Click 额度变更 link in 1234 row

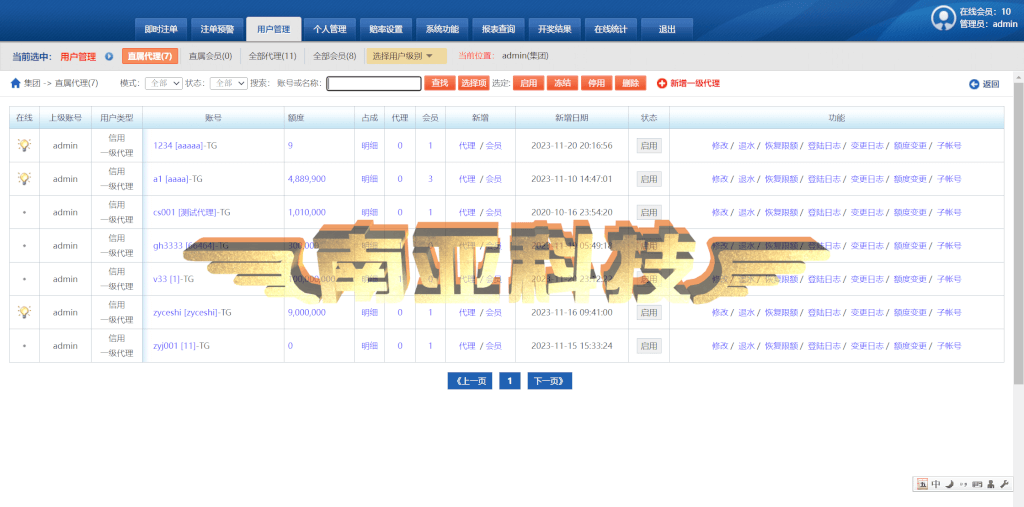click(x=910, y=145)
